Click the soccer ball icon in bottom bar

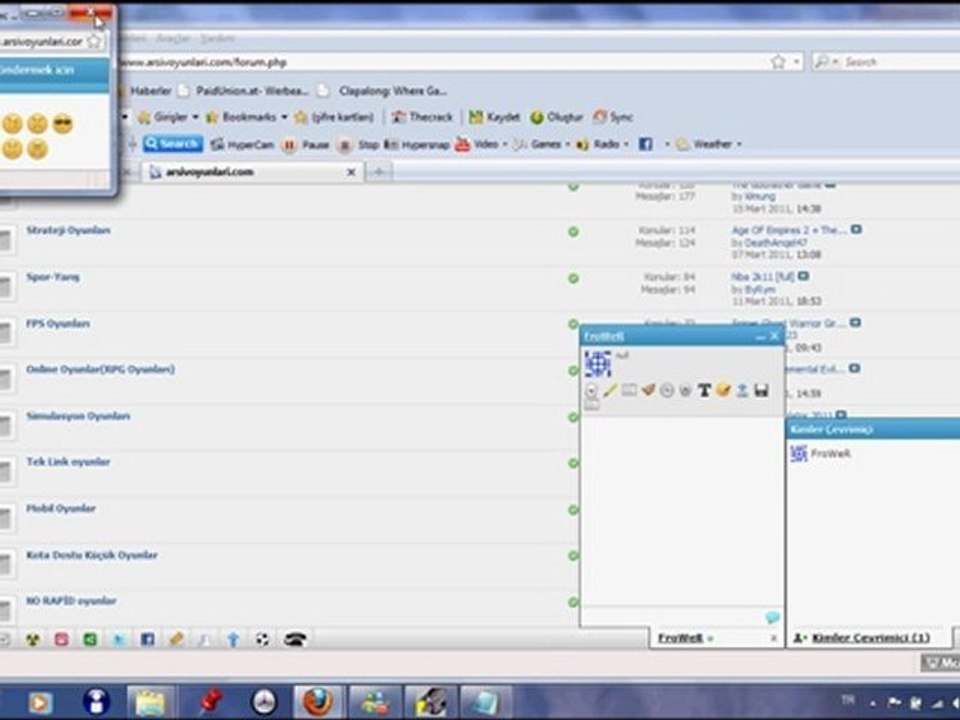[x=263, y=640]
